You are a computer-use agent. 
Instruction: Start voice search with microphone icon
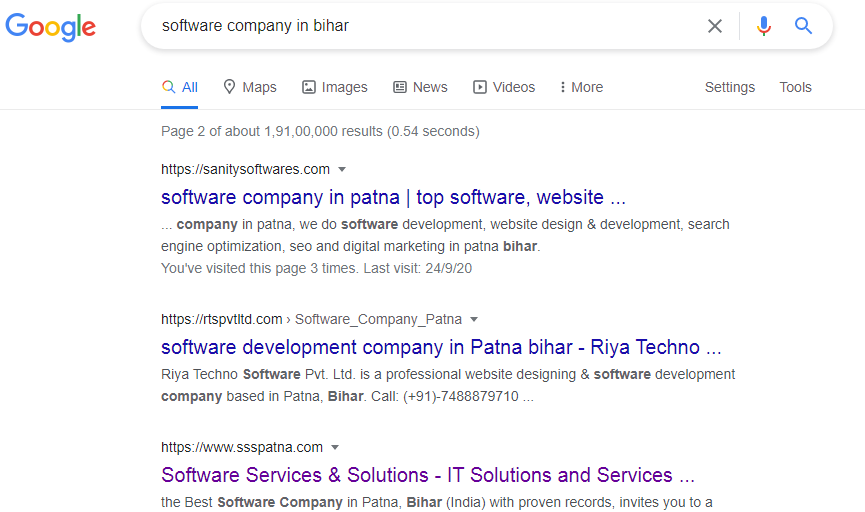pos(763,26)
